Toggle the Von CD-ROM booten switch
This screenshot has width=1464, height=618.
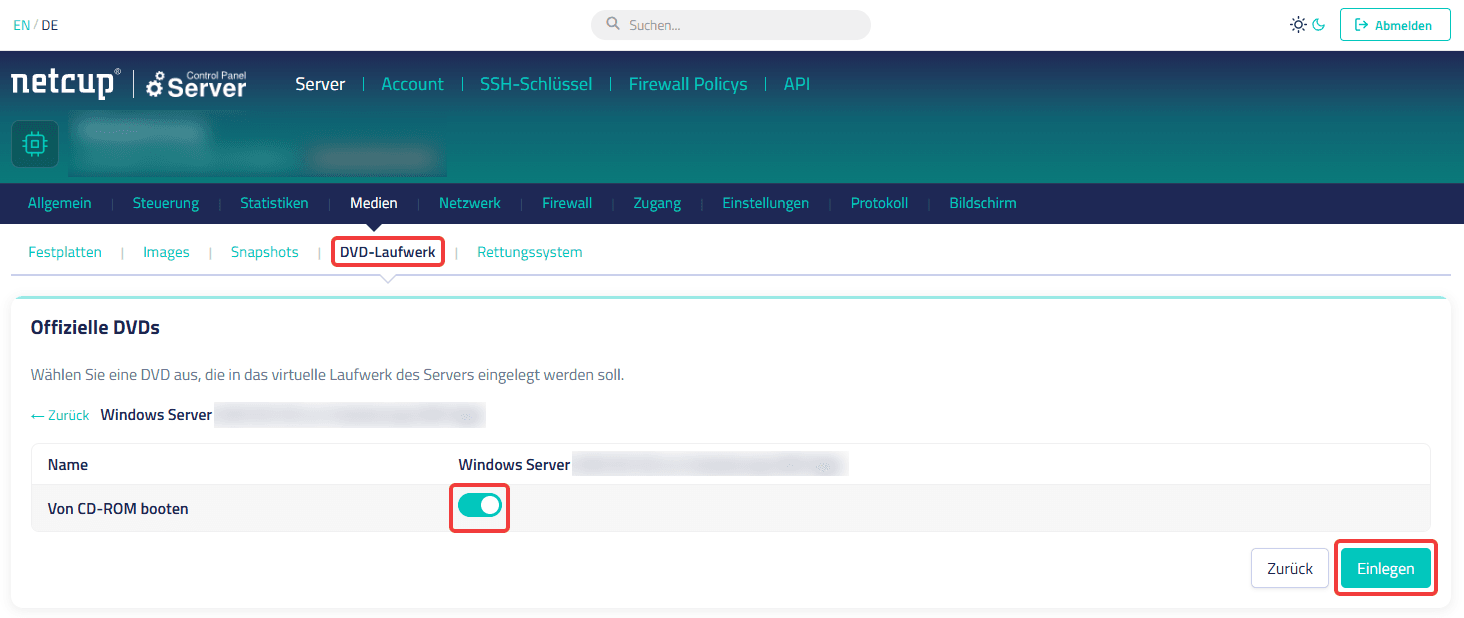[x=480, y=507]
